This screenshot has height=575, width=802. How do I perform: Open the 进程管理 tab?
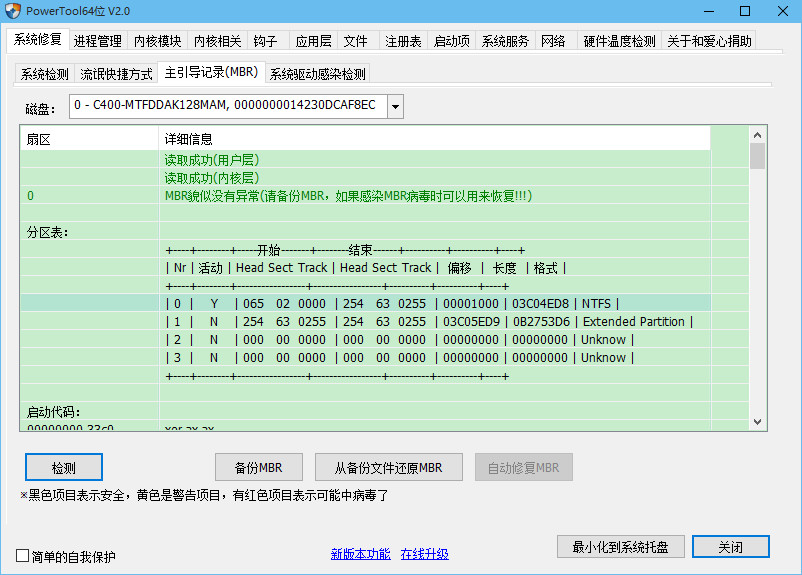point(98,41)
